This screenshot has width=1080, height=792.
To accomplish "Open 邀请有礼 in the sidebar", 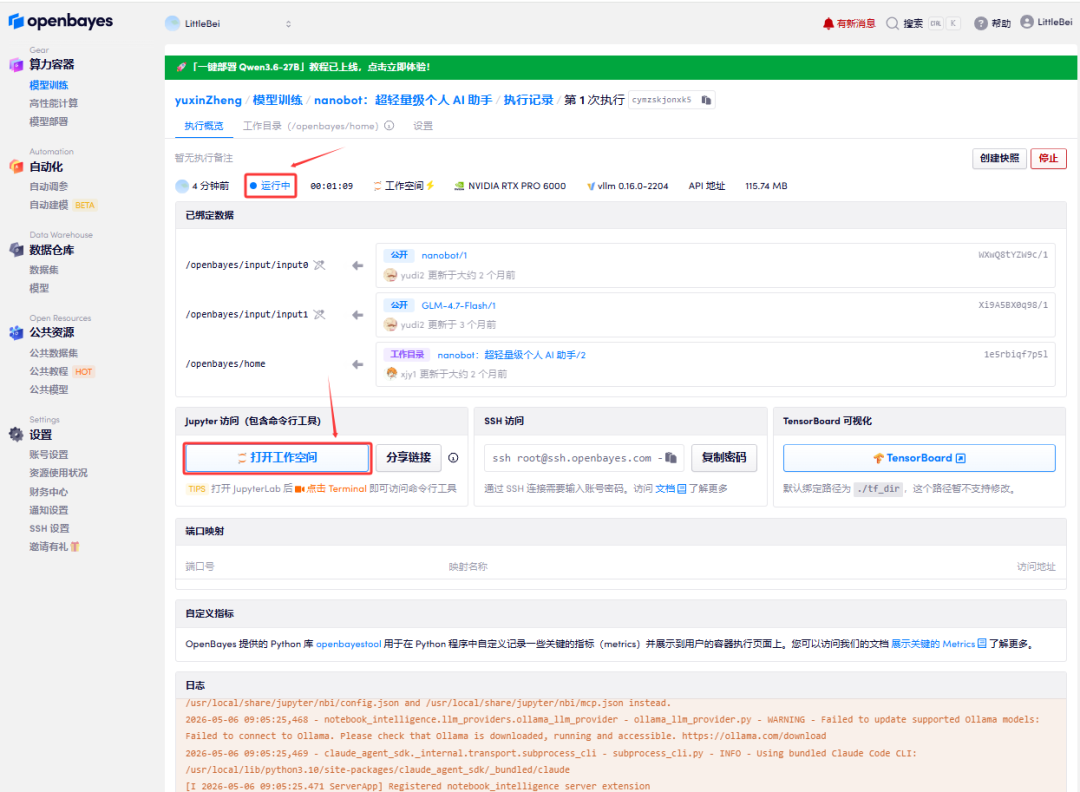I will (54, 547).
